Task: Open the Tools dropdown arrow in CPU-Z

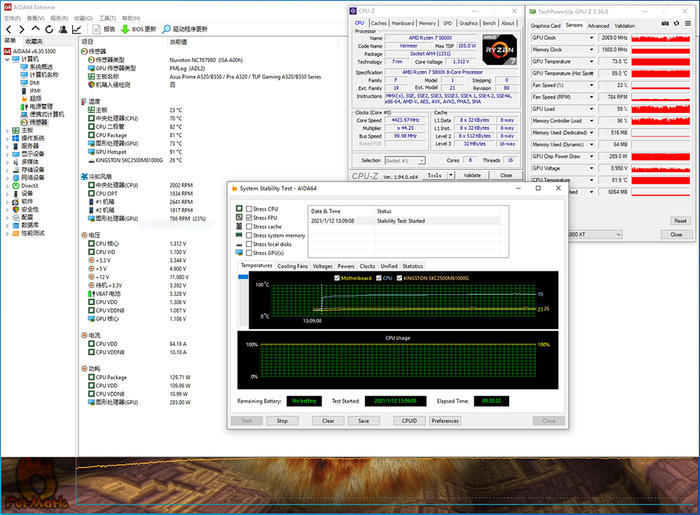Action: [451, 175]
